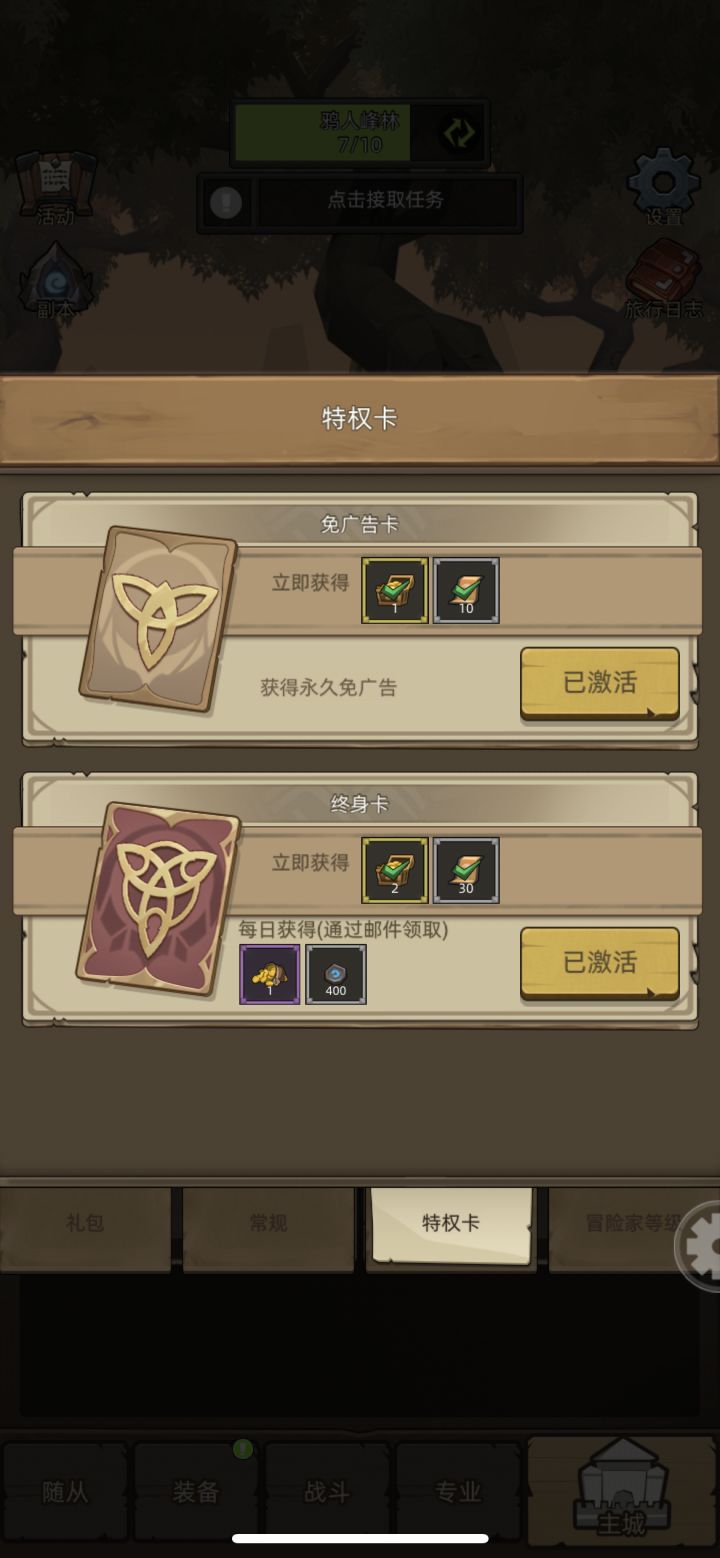
Task: Open the 设置 settings gear
Action: 663,187
